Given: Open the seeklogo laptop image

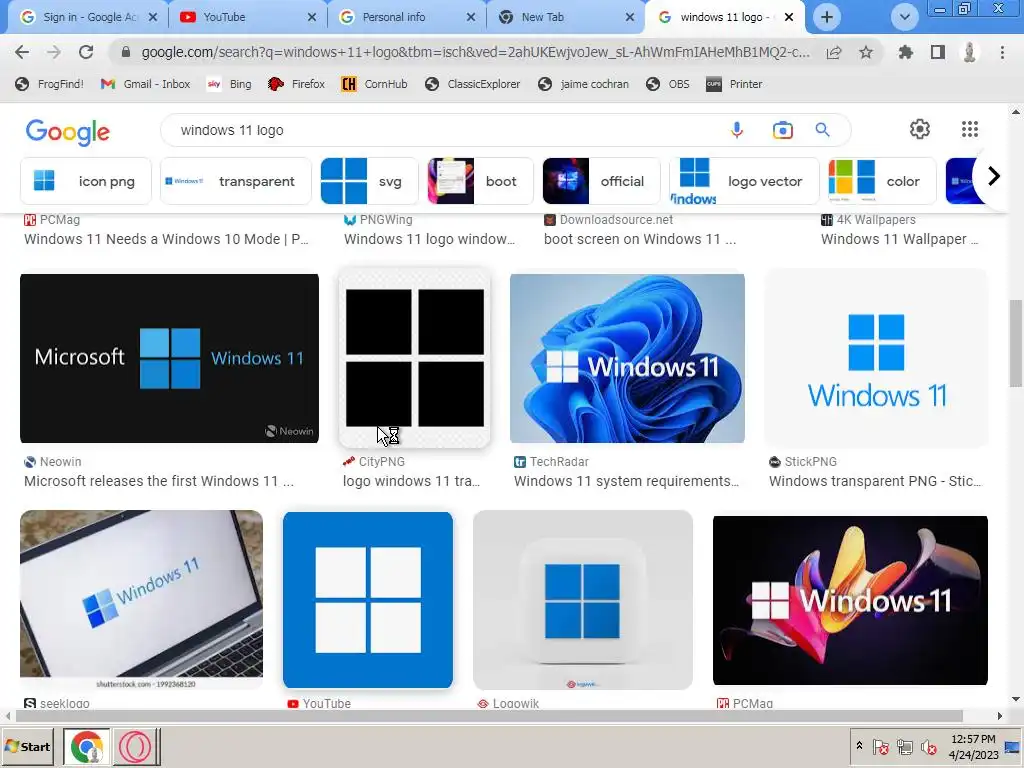Looking at the screenshot, I should 141,600.
